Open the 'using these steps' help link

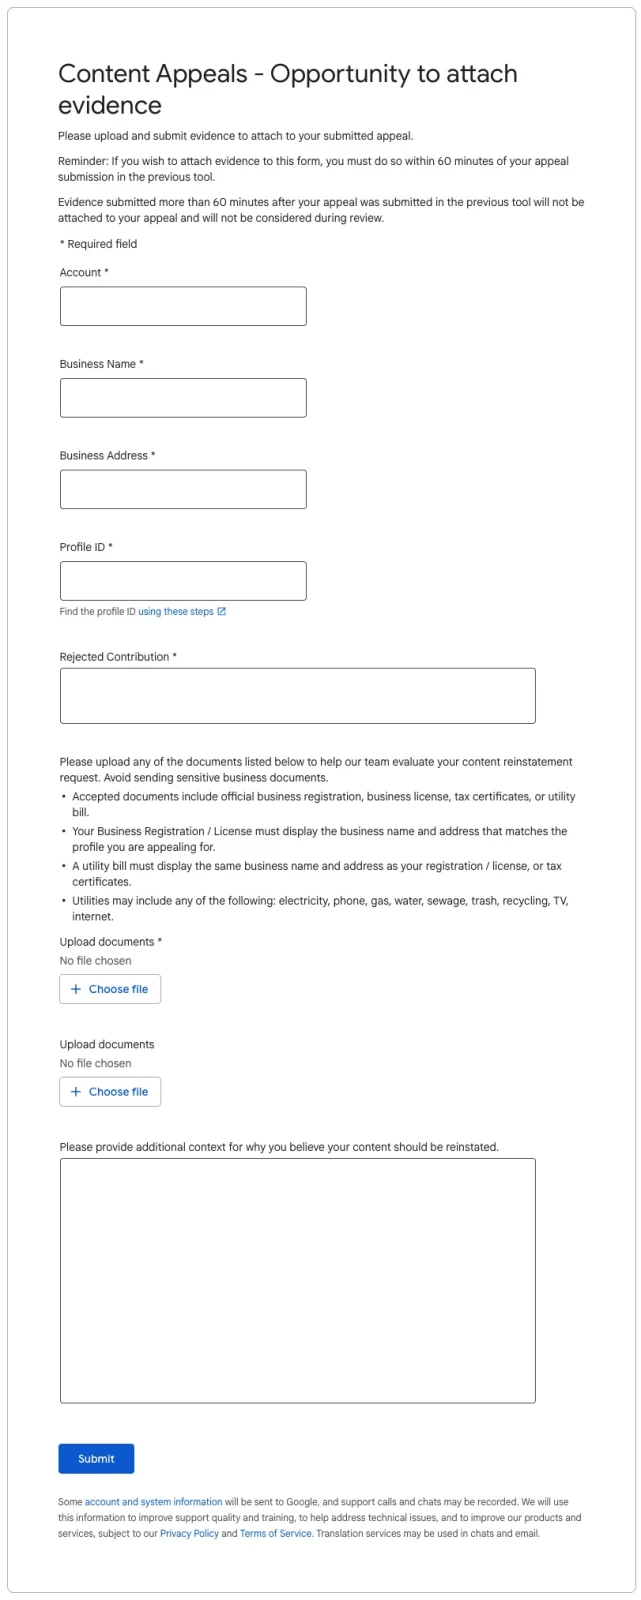pyautogui.click(x=178, y=610)
